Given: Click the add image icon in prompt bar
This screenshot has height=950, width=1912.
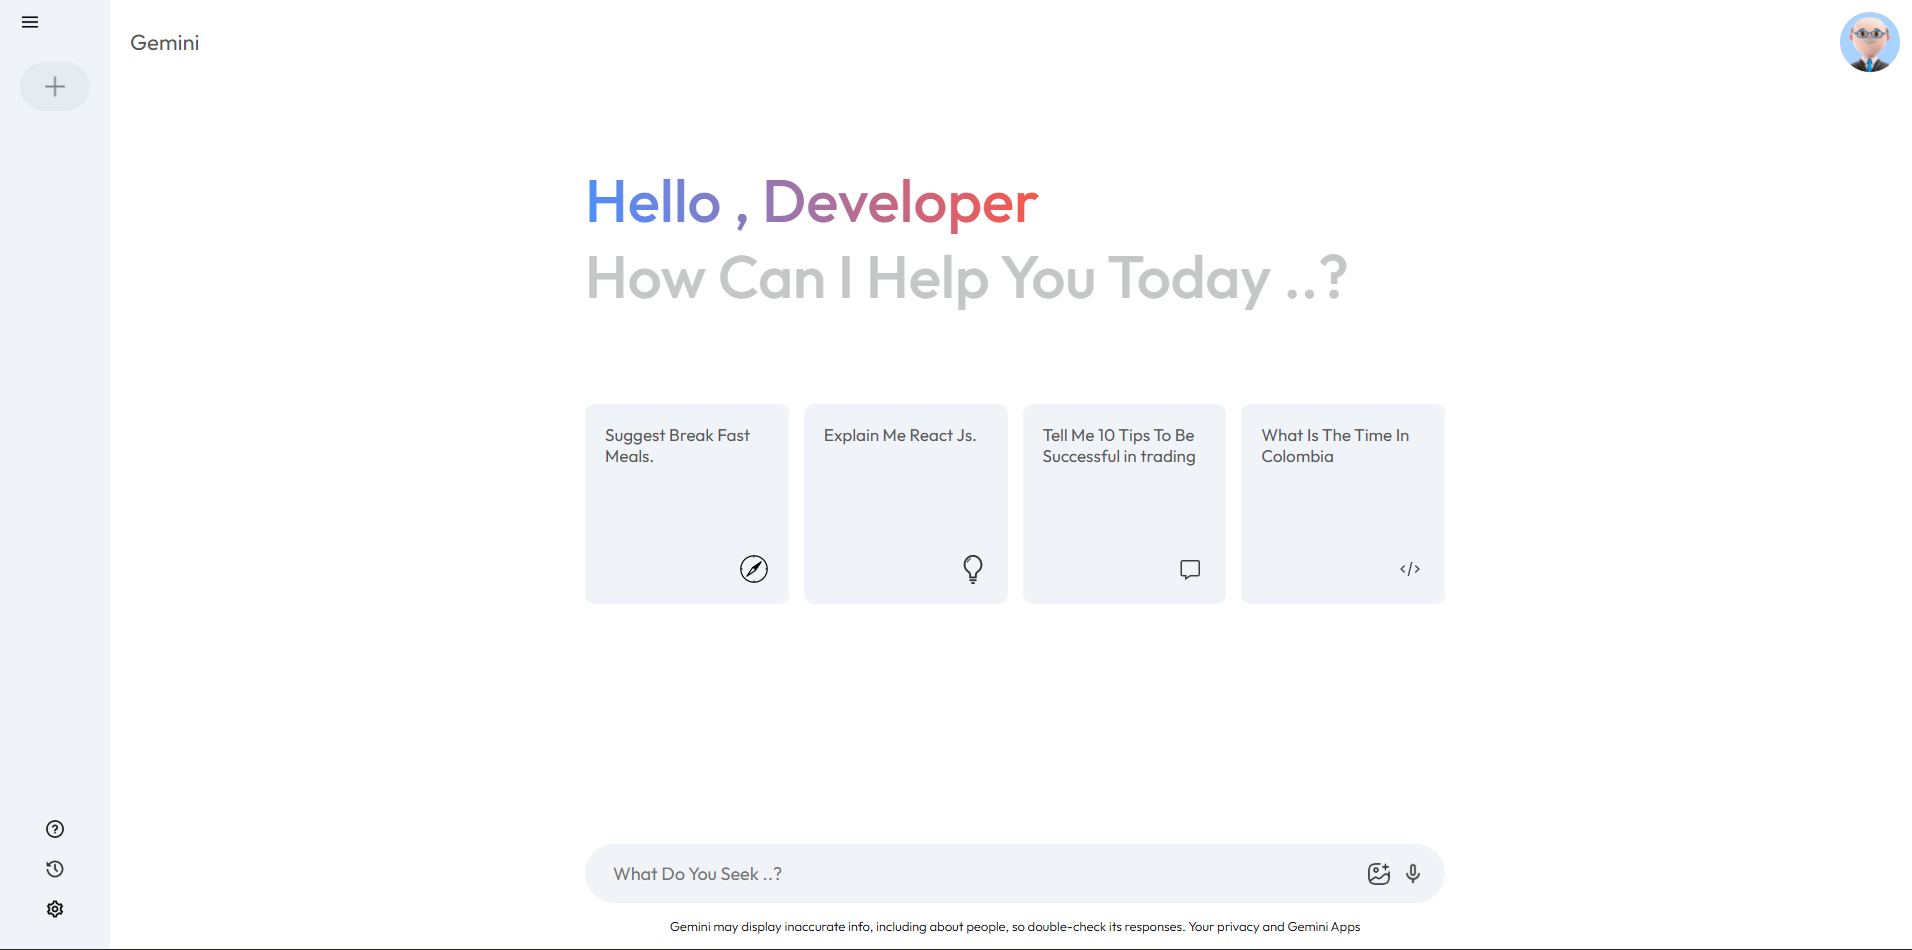Looking at the screenshot, I should point(1379,874).
